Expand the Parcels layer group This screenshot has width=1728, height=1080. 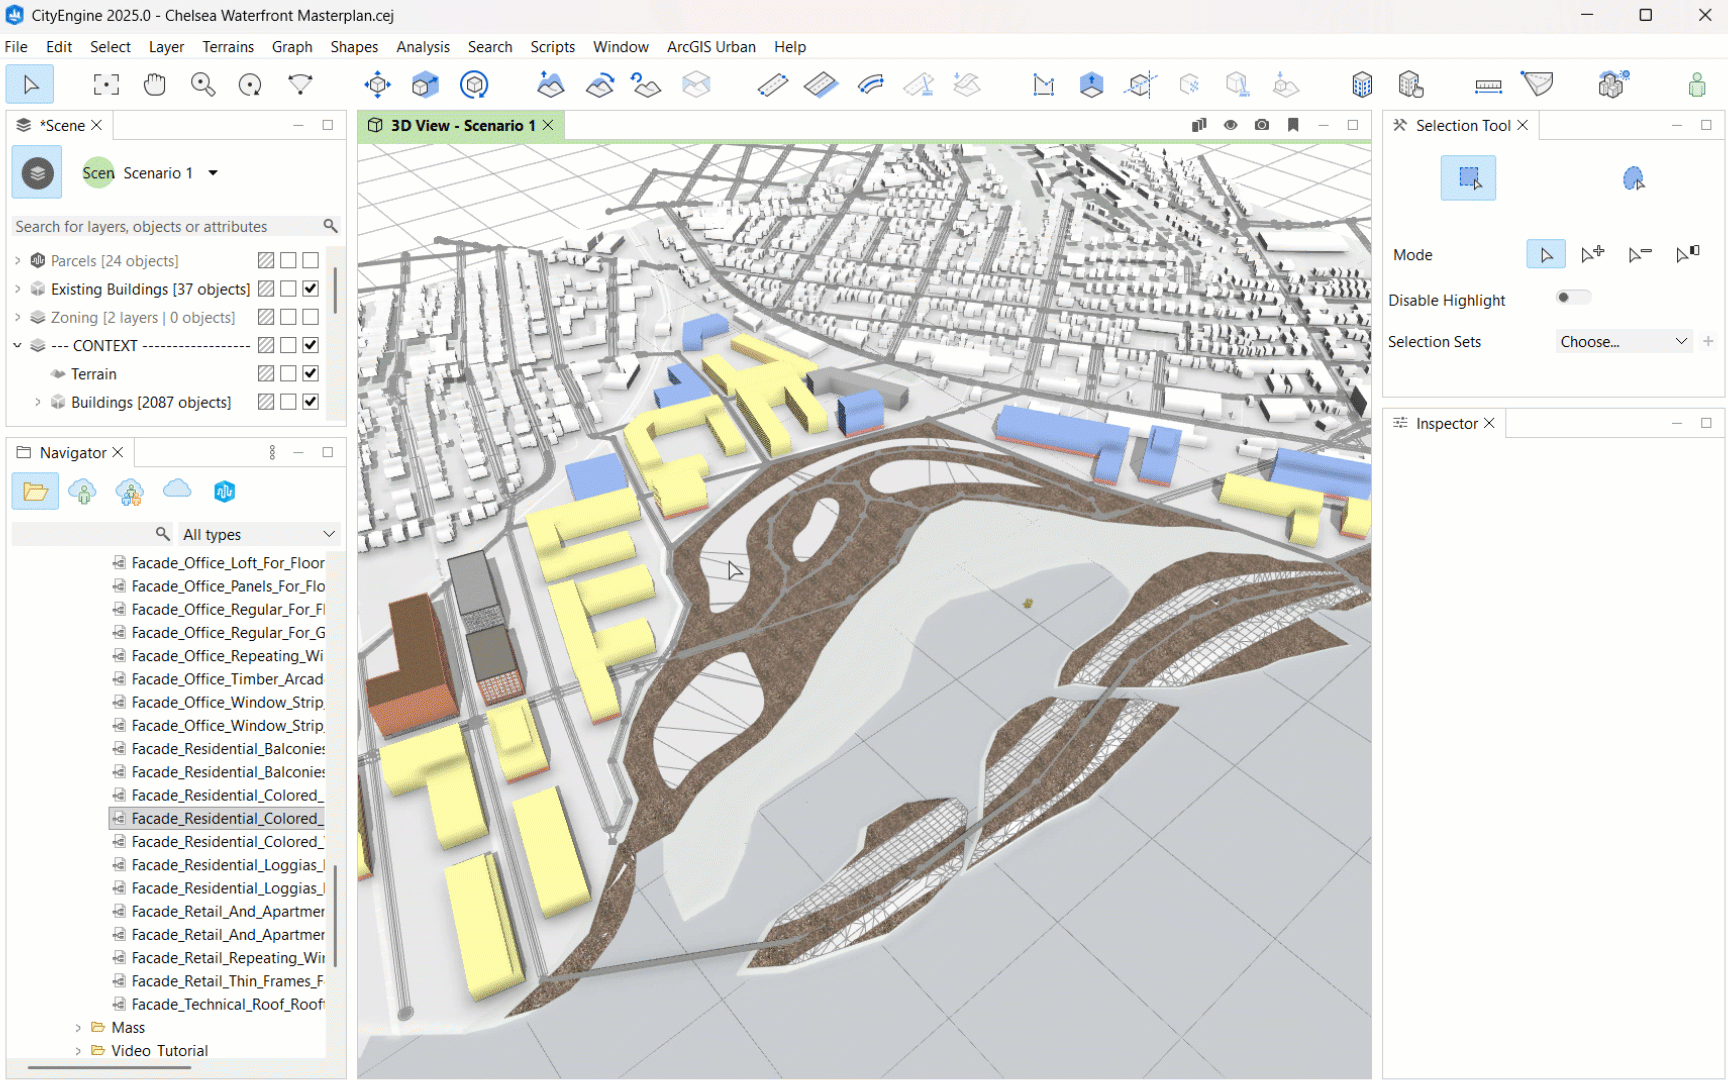(18, 261)
